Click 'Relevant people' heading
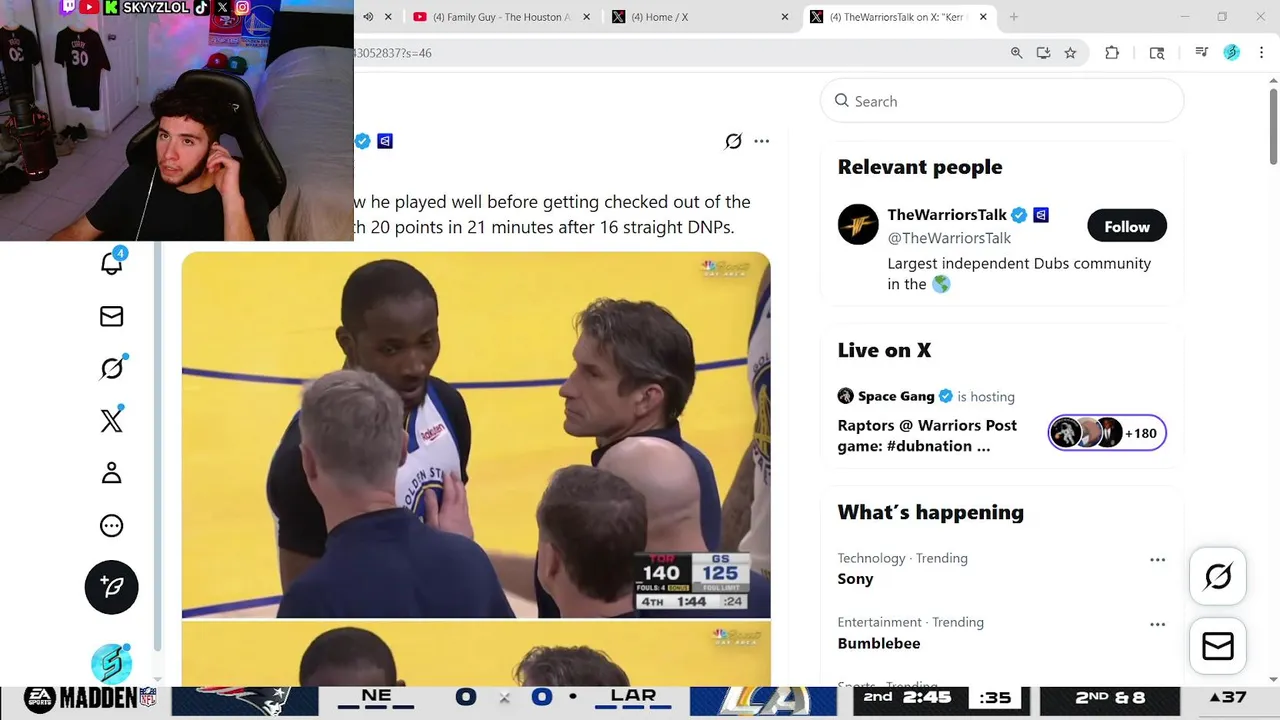1280x720 pixels. [920, 167]
